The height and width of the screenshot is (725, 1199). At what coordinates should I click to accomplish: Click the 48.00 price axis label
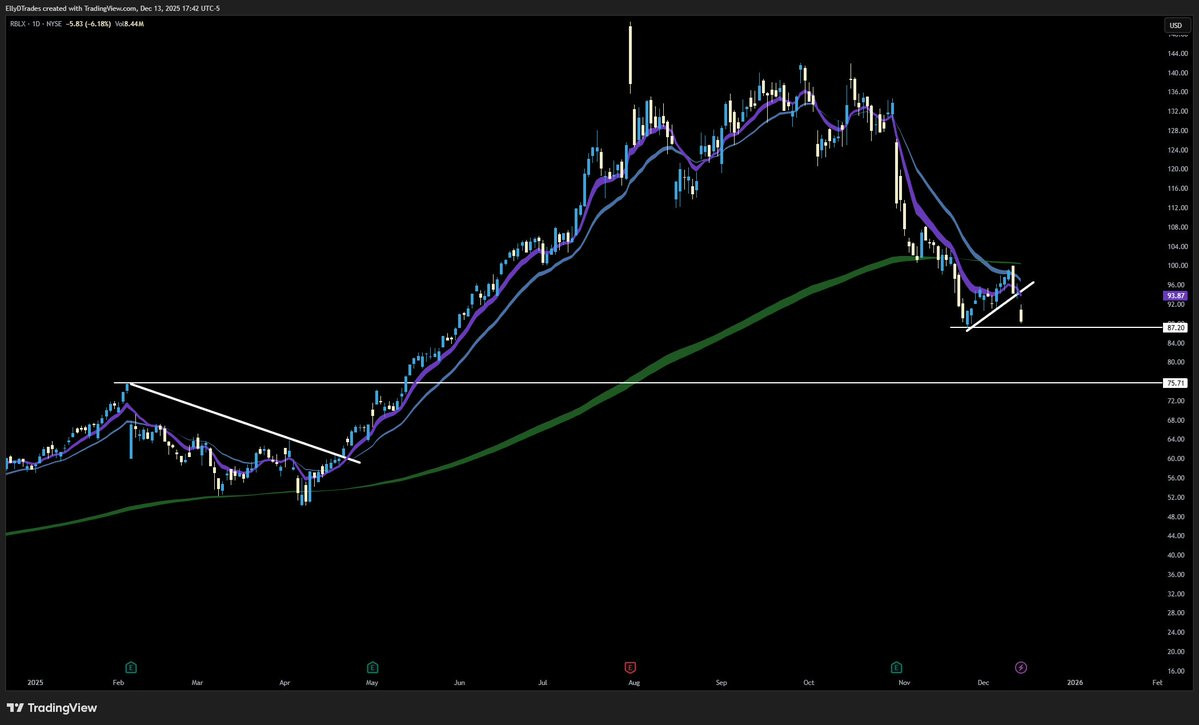[1178, 517]
